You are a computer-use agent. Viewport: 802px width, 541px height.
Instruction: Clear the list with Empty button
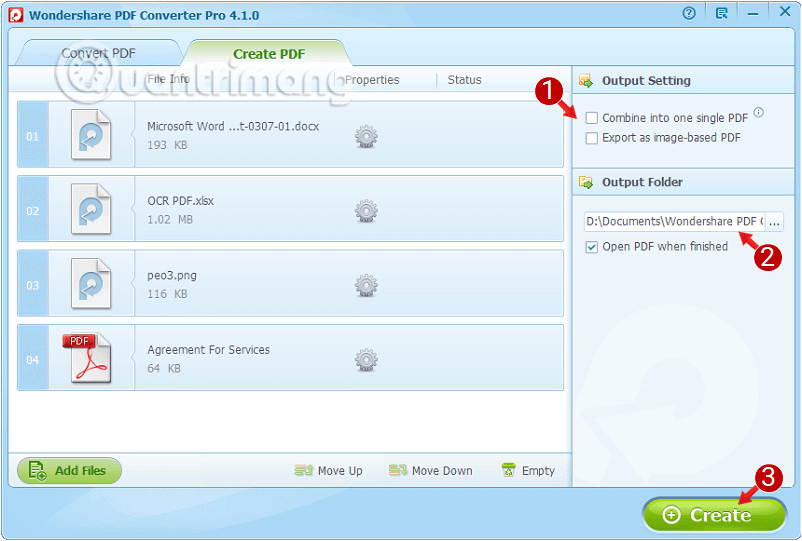pos(528,470)
